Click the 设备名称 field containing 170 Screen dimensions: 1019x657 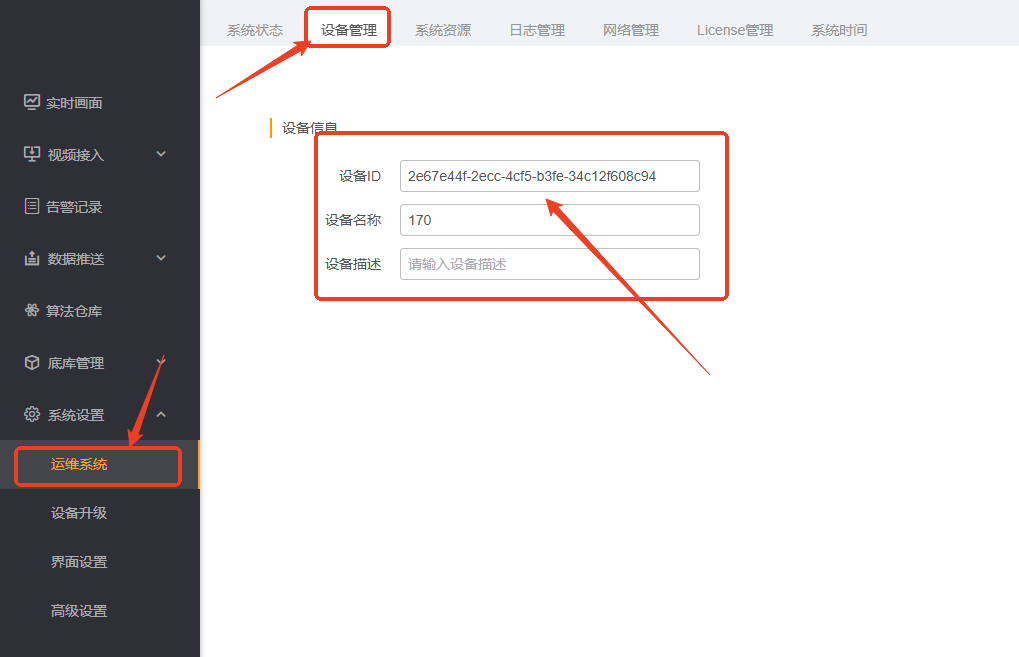point(550,220)
